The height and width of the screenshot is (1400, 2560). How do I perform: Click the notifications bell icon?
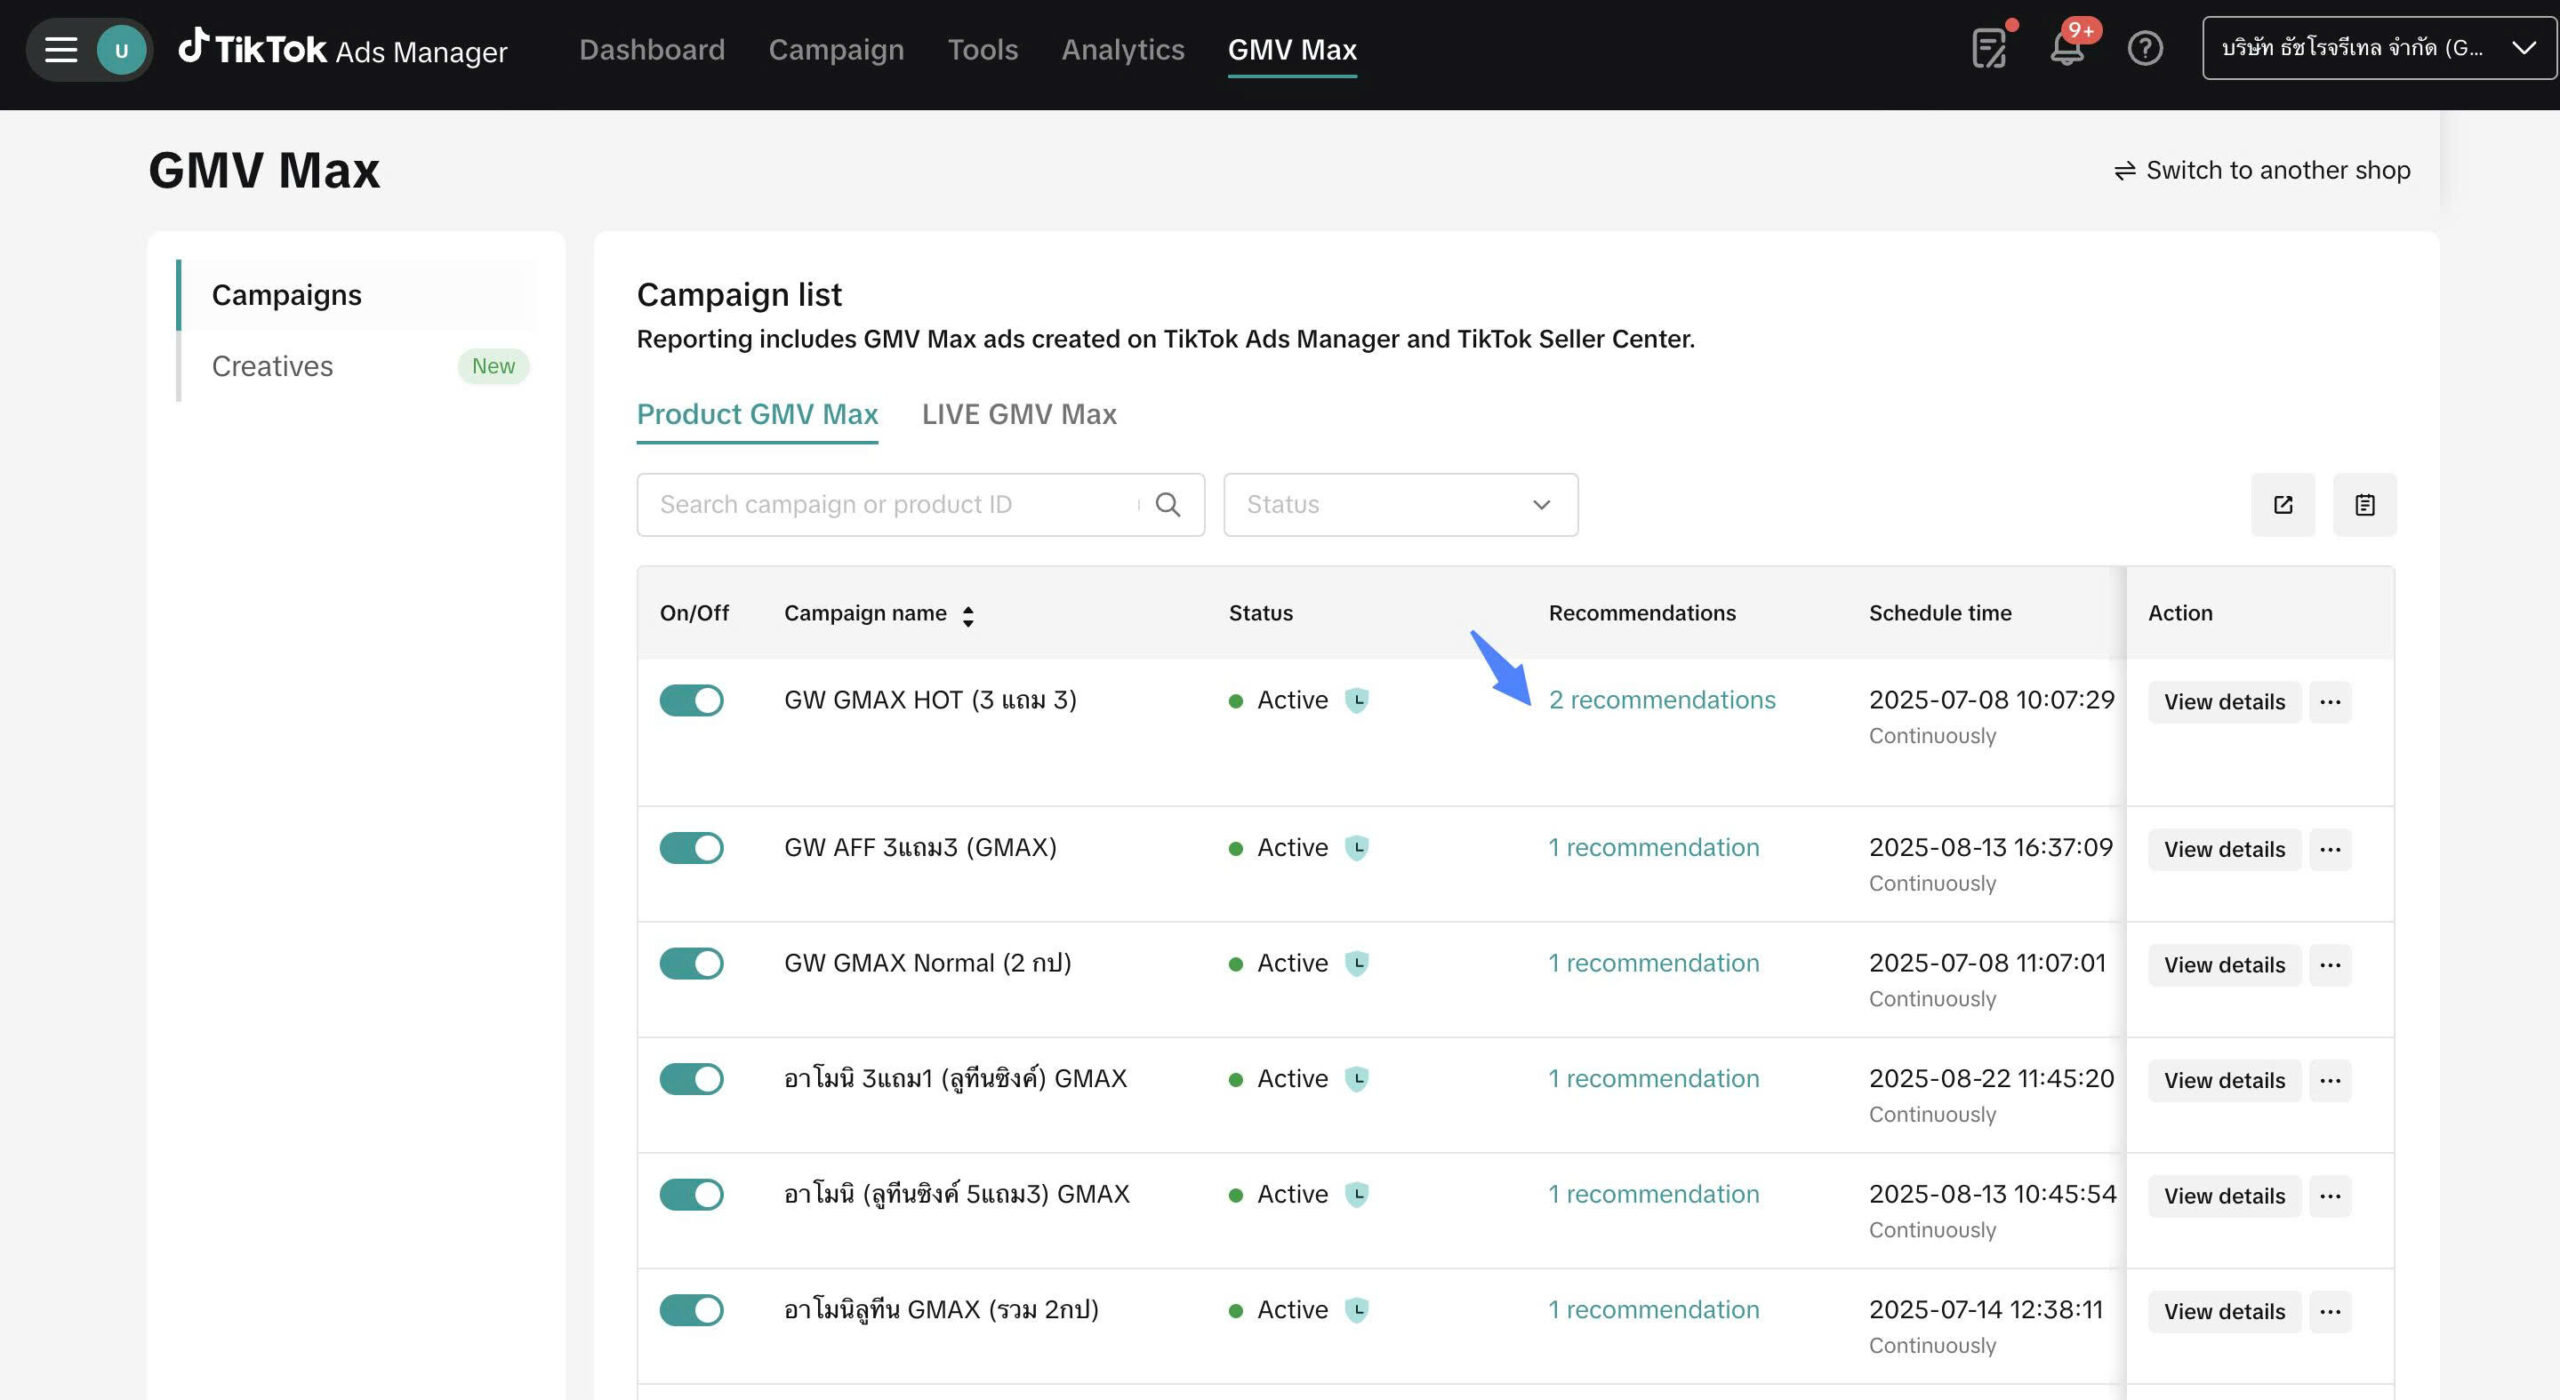pos(2066,49)
